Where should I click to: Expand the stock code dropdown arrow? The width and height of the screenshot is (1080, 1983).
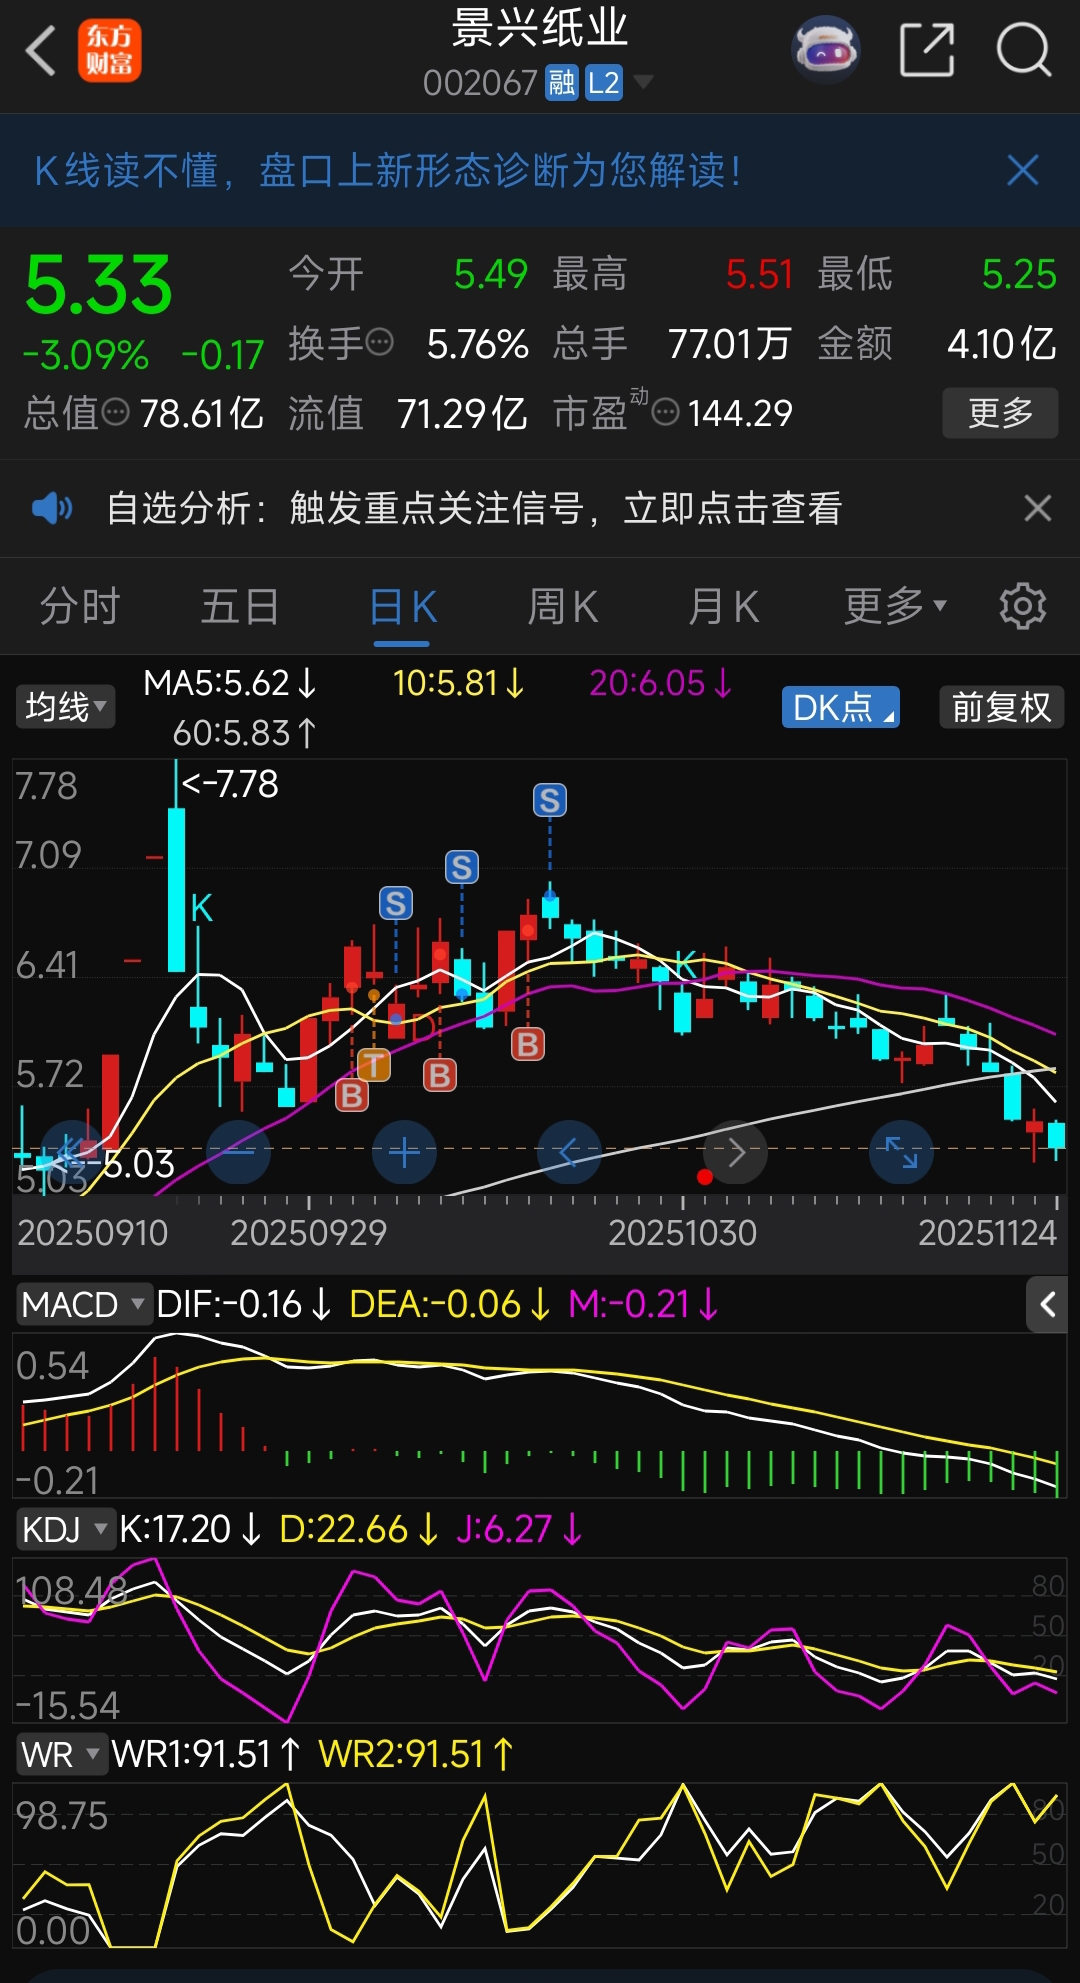pos(643,81)
